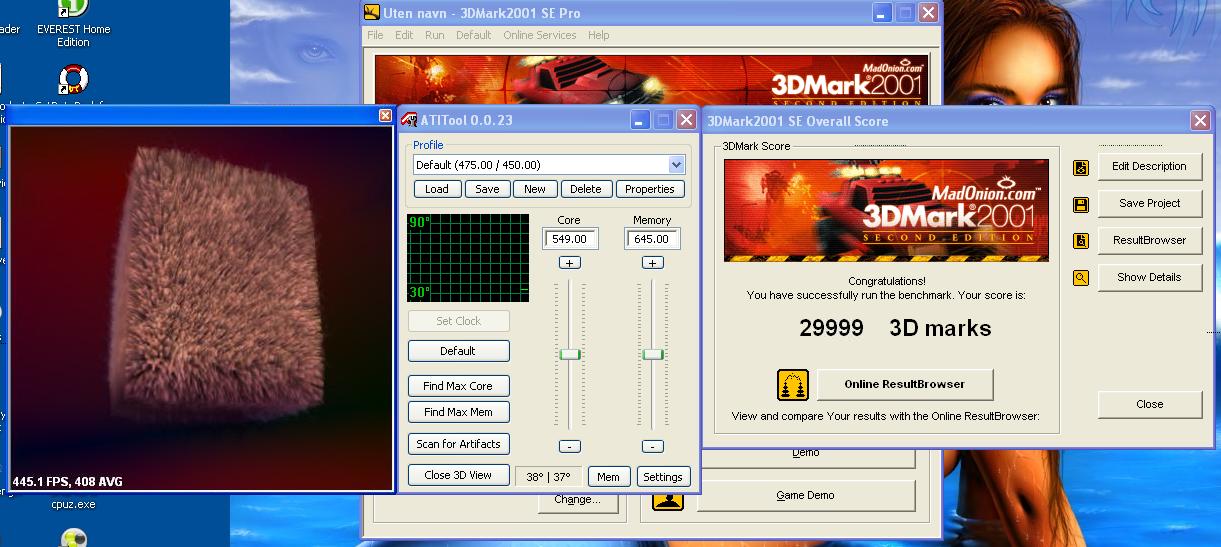The height and width of the screenshot is (547, 1221).
Task: Click Online ResultBrowser button
Action: pyautogui.click(x=905, y=385)
